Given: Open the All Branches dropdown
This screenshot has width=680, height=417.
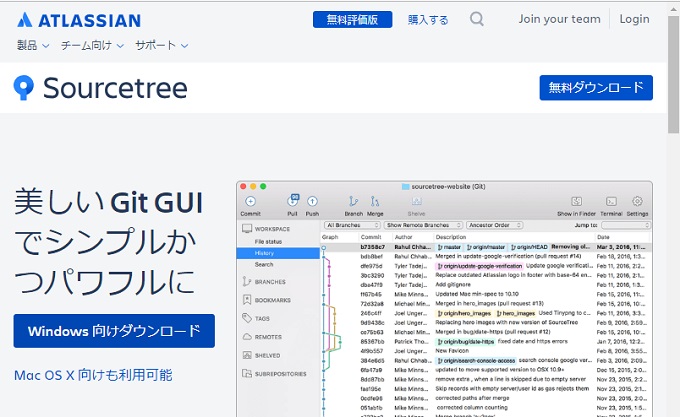Looking at the screenshot, I should pos(352,225).
